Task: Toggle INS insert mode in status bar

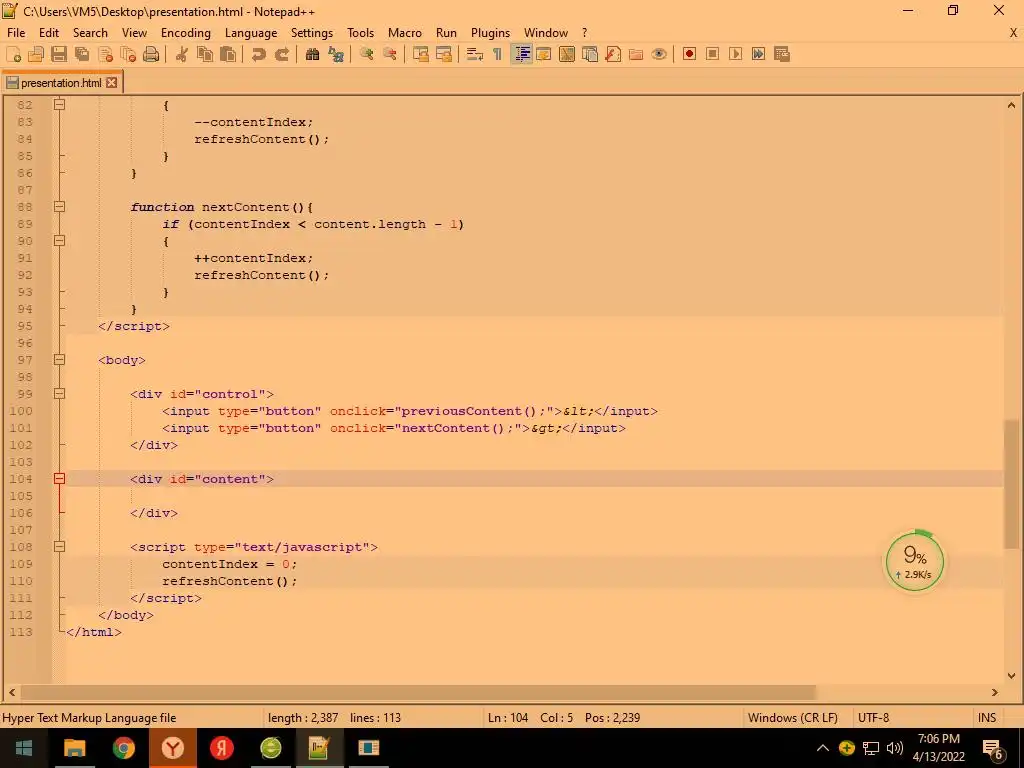Action: coord(987,718)
